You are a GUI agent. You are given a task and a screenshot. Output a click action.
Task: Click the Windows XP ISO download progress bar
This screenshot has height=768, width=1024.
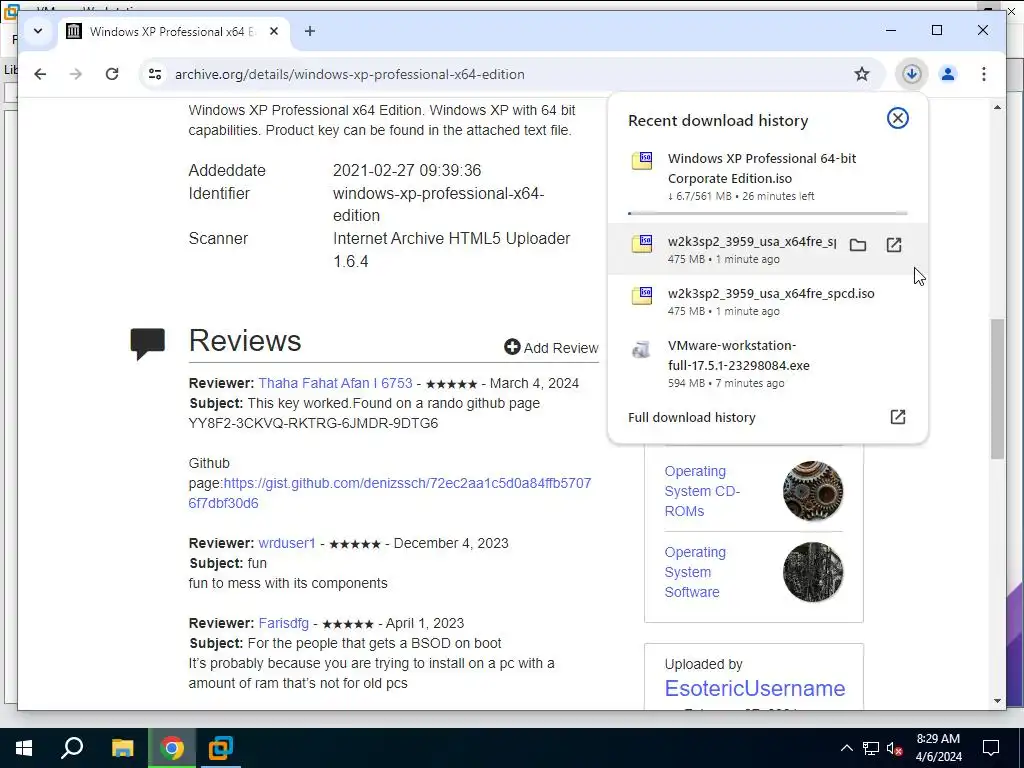[x=767, y=213]
